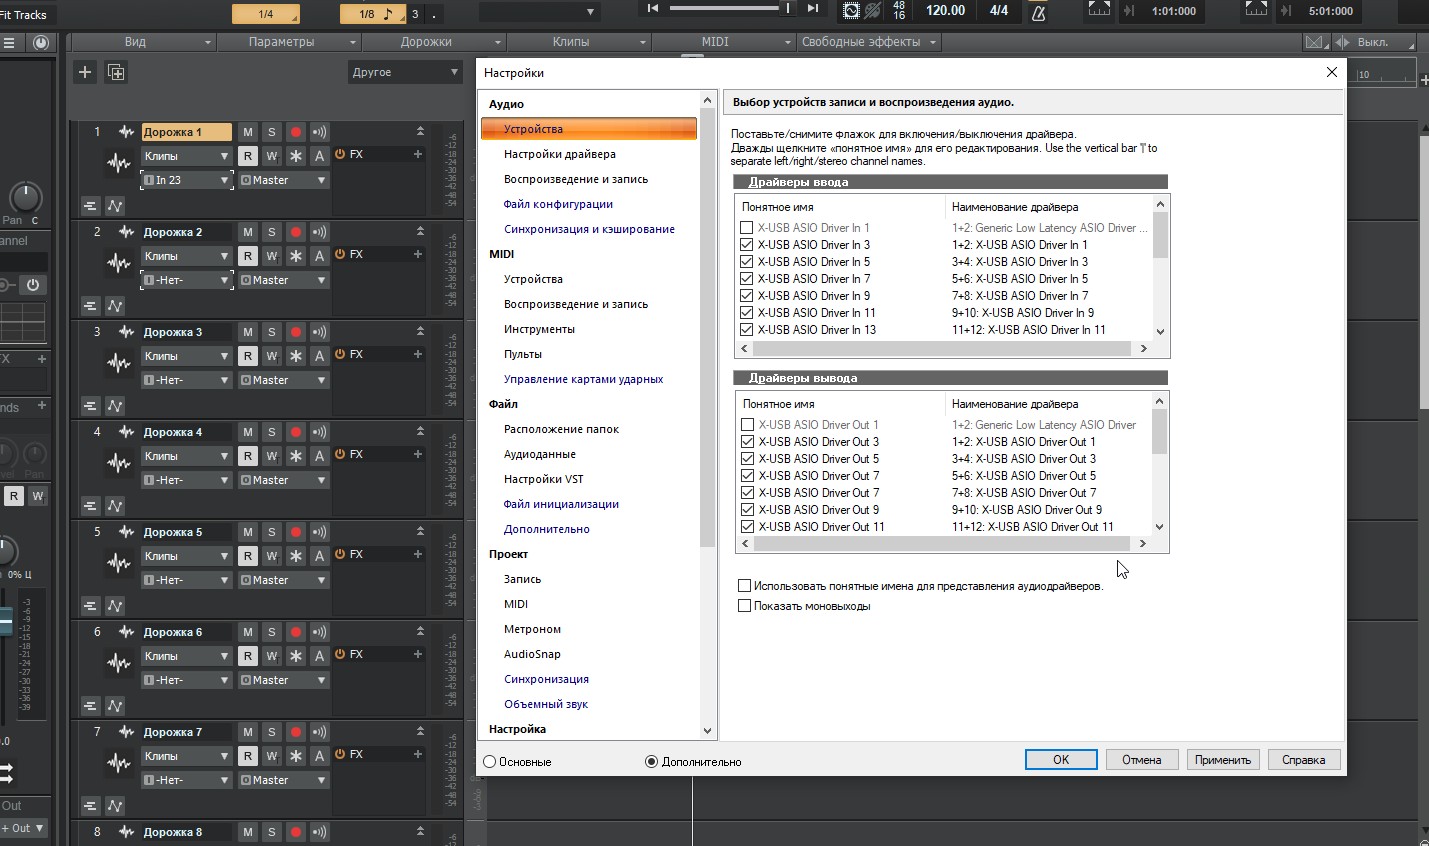The image size is (1429, 846).
Task: Open Master output dropdown on Дорожка 2
Action: point(284,280)
